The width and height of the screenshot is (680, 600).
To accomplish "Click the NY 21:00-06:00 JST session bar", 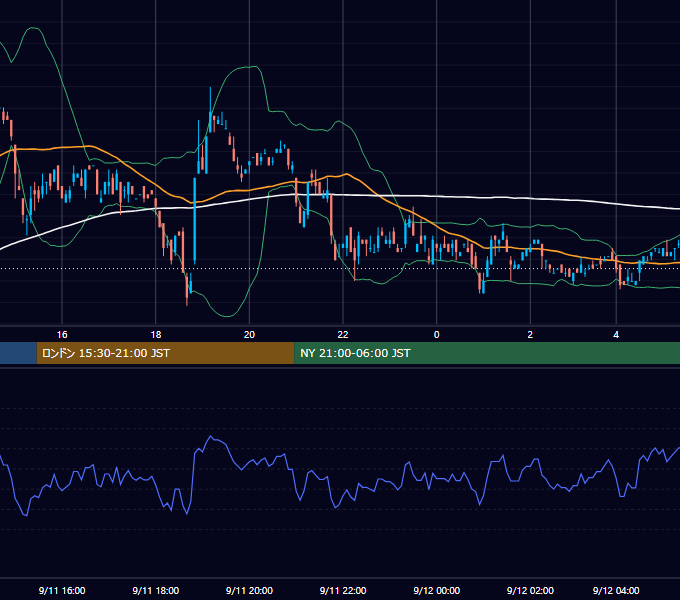I will click(x=487, y=353).
